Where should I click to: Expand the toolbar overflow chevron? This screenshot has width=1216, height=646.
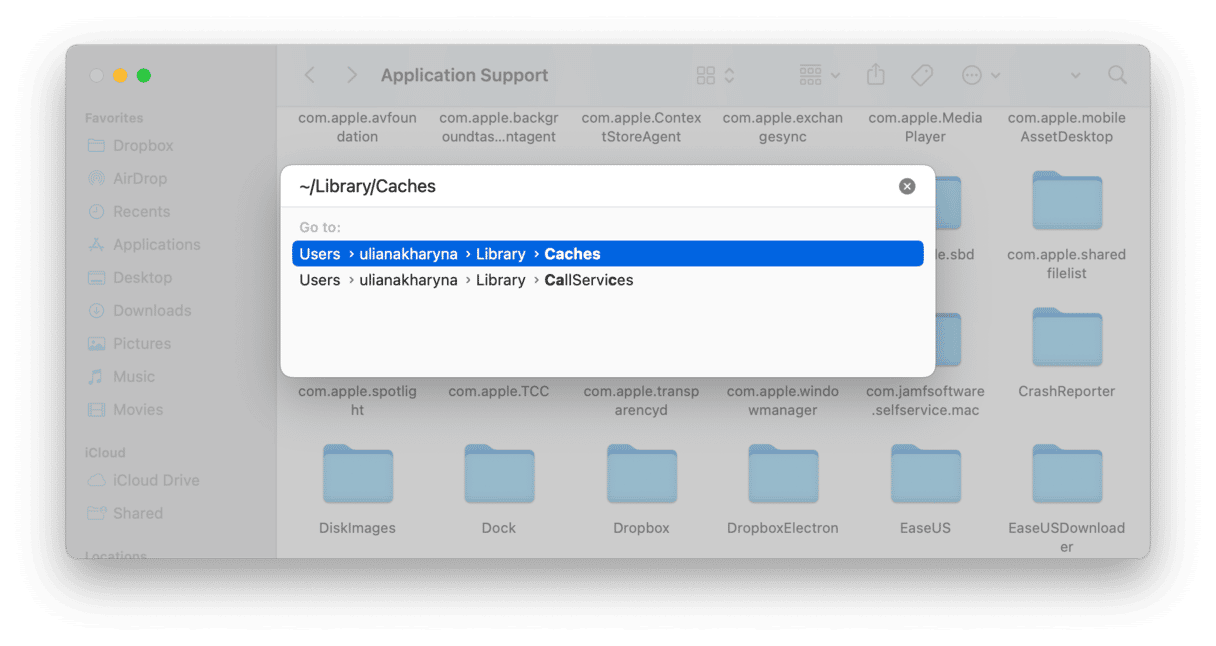pos(1075,75)
